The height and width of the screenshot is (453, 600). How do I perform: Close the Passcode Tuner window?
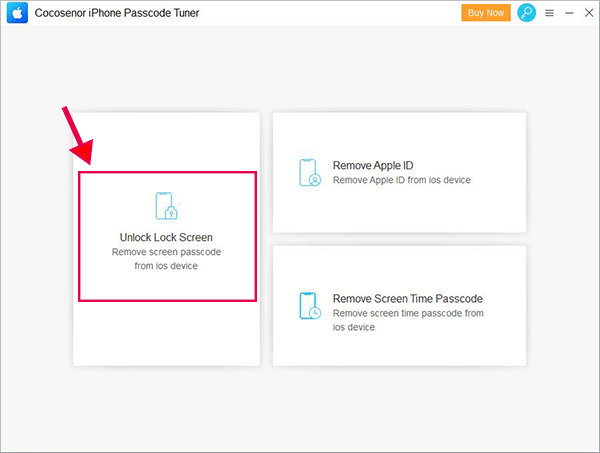(589, 13)
